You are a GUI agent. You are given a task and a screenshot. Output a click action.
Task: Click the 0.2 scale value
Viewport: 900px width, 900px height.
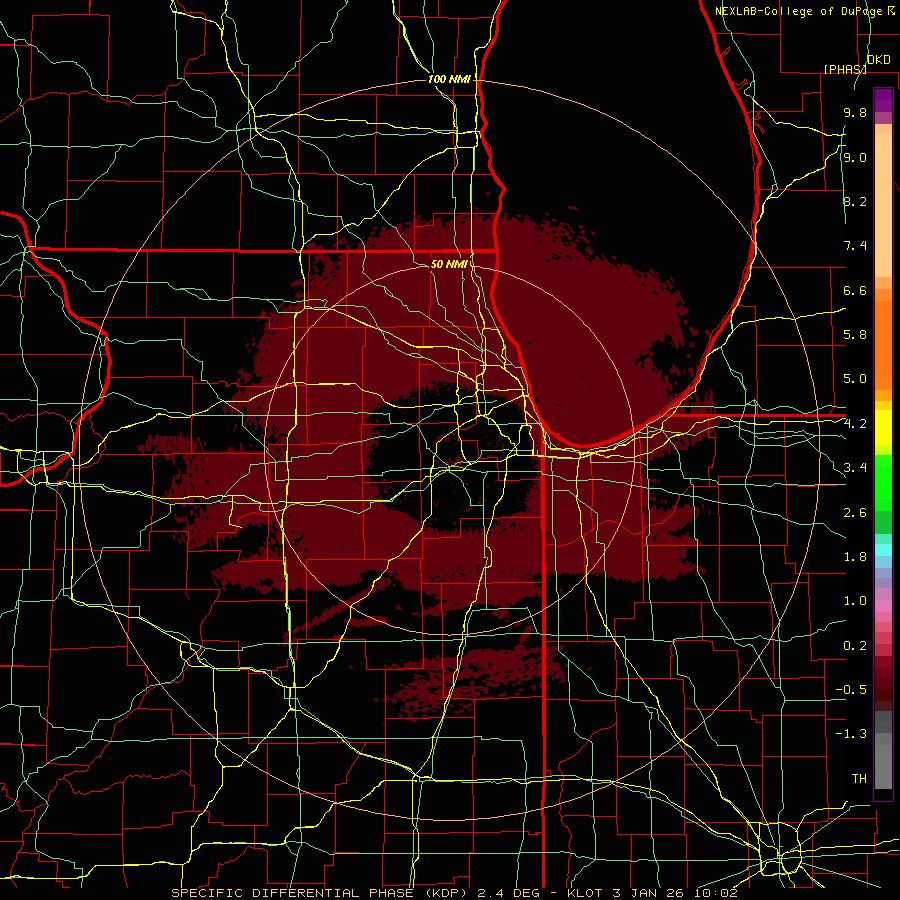855,645
